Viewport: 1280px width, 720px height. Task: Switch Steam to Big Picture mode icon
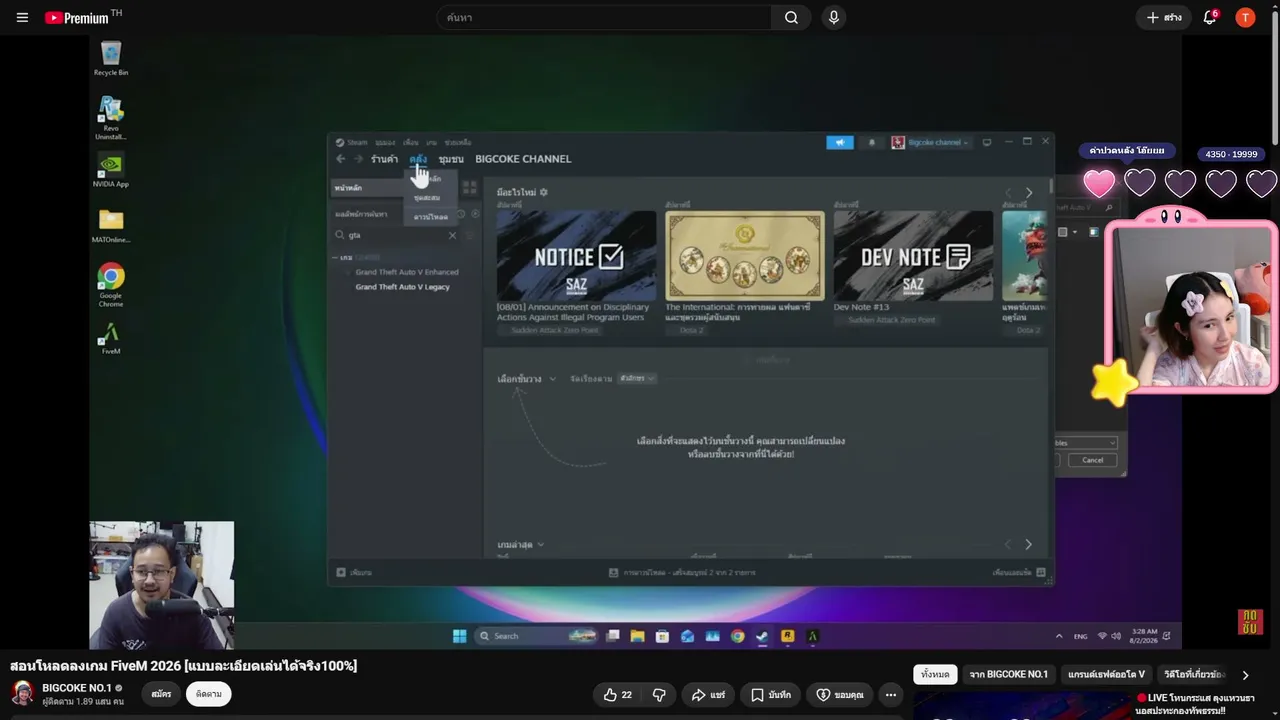point(987,142)
